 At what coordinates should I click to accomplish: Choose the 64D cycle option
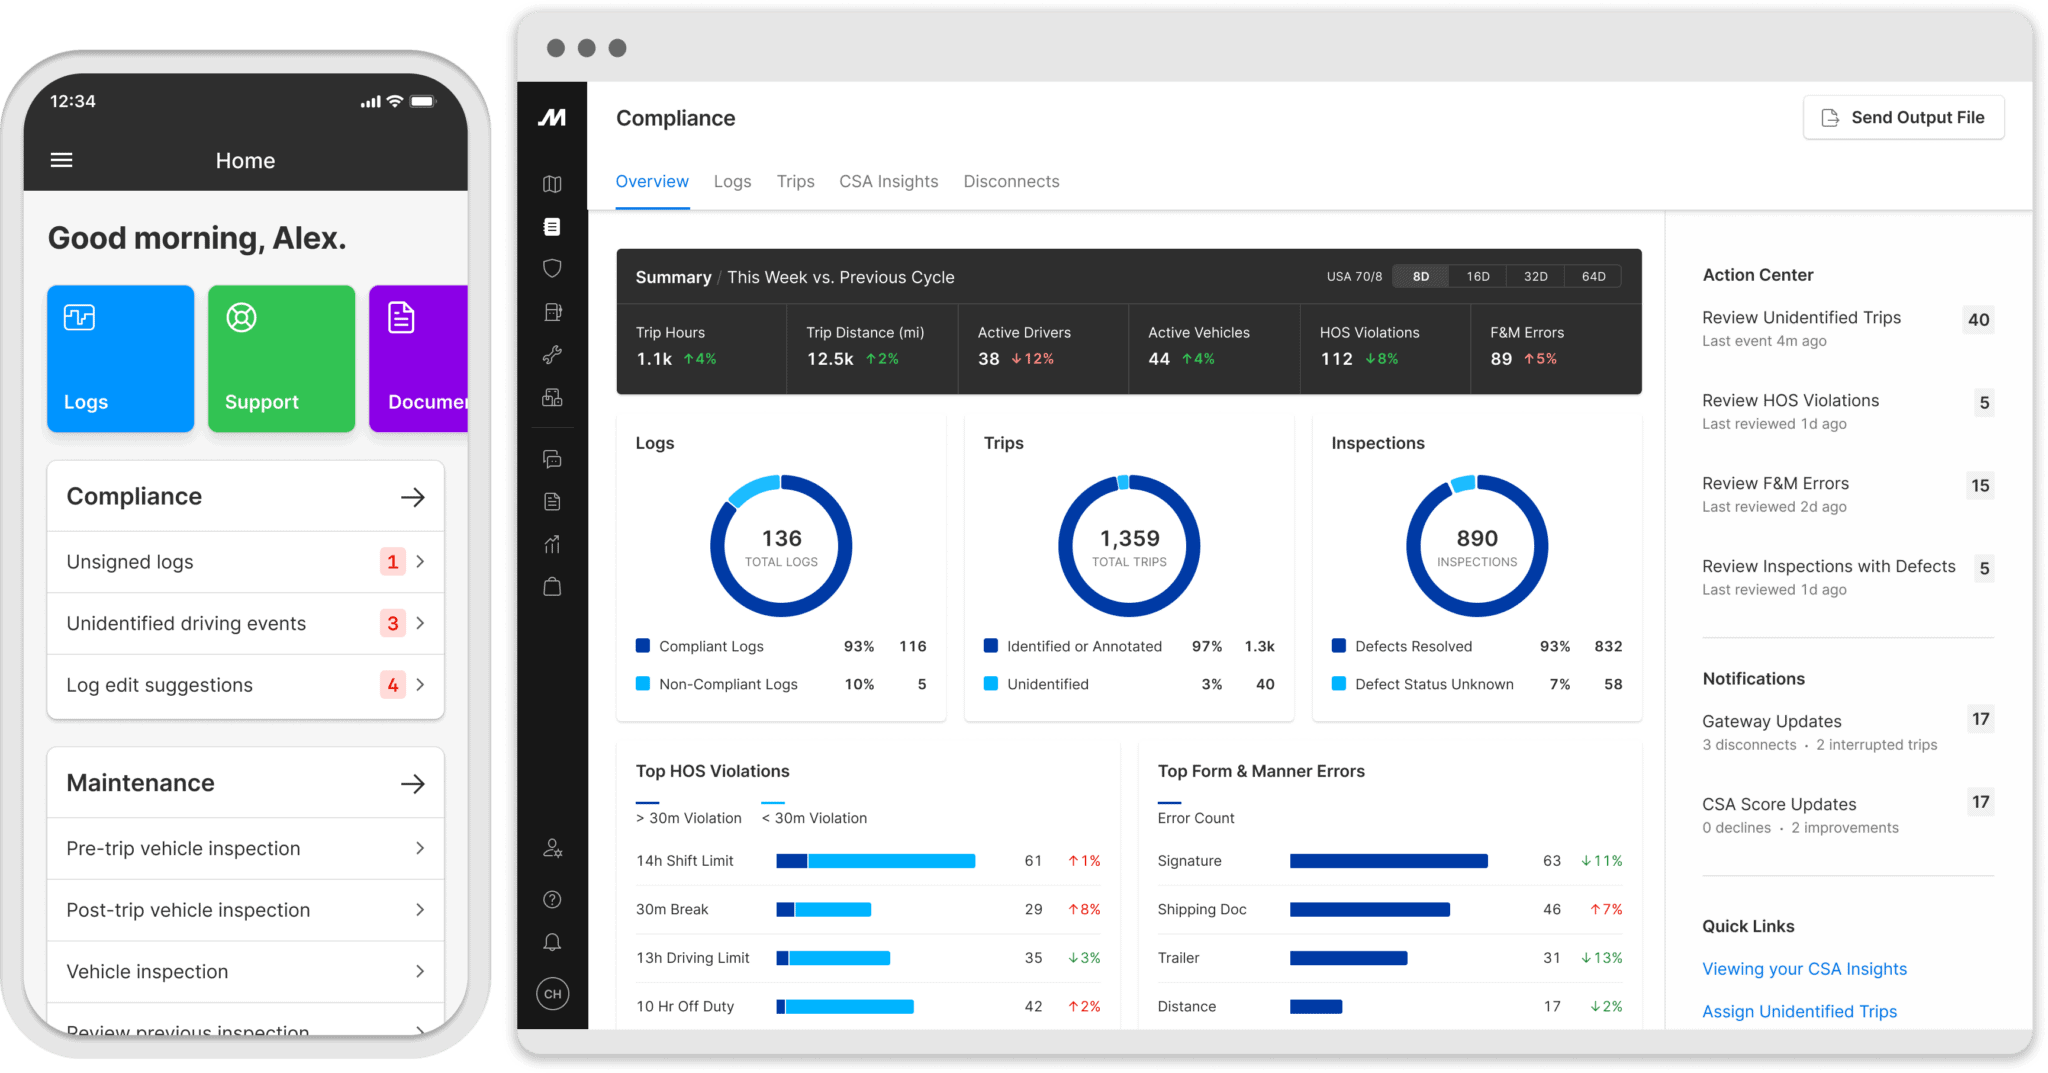1593,277
